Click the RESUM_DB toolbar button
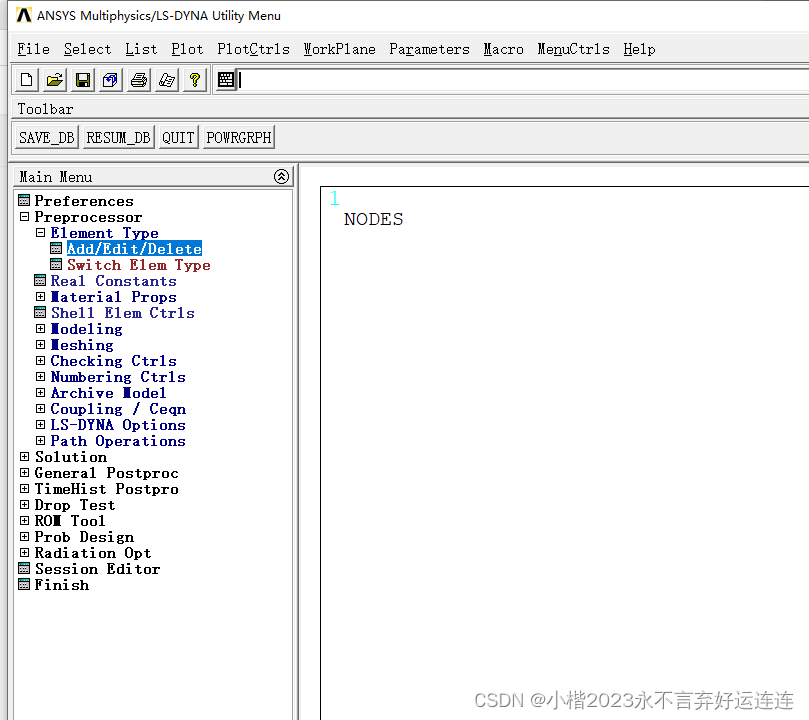The height and width of the screenshot is (720, 809). 118,138
